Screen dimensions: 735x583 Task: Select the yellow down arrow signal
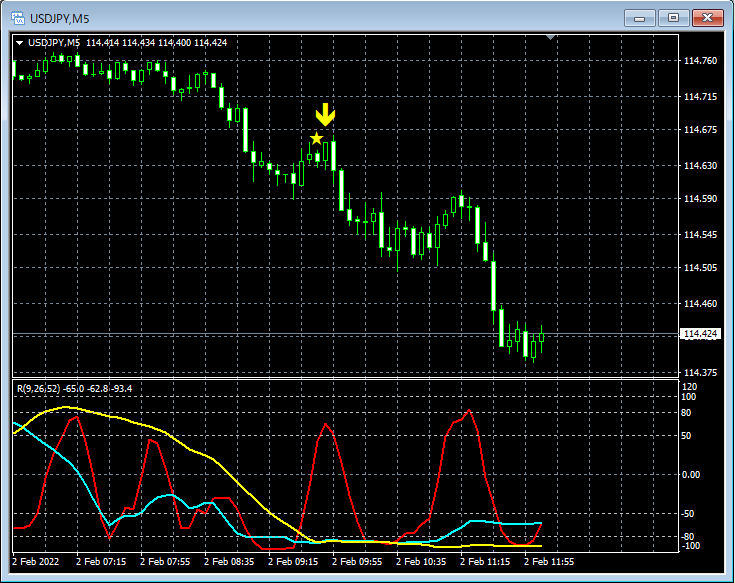325,114
